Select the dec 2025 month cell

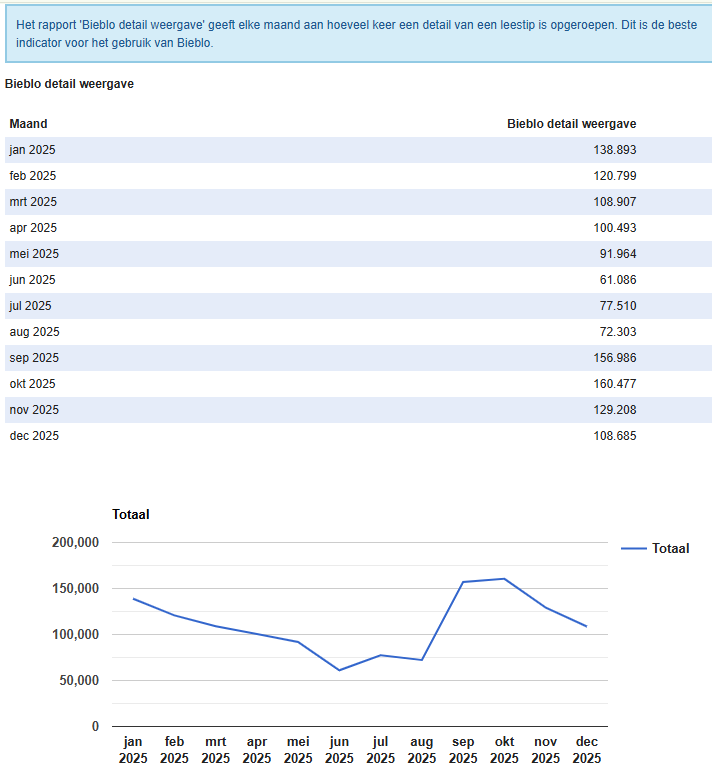coord(34,436)
